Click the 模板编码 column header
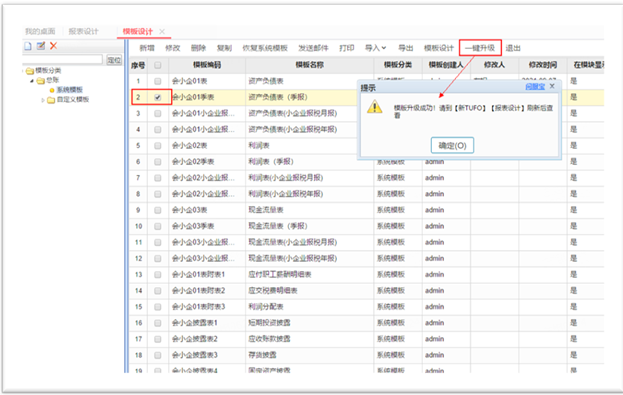Viewport: 623px width, 395px height. coord(207,65)
